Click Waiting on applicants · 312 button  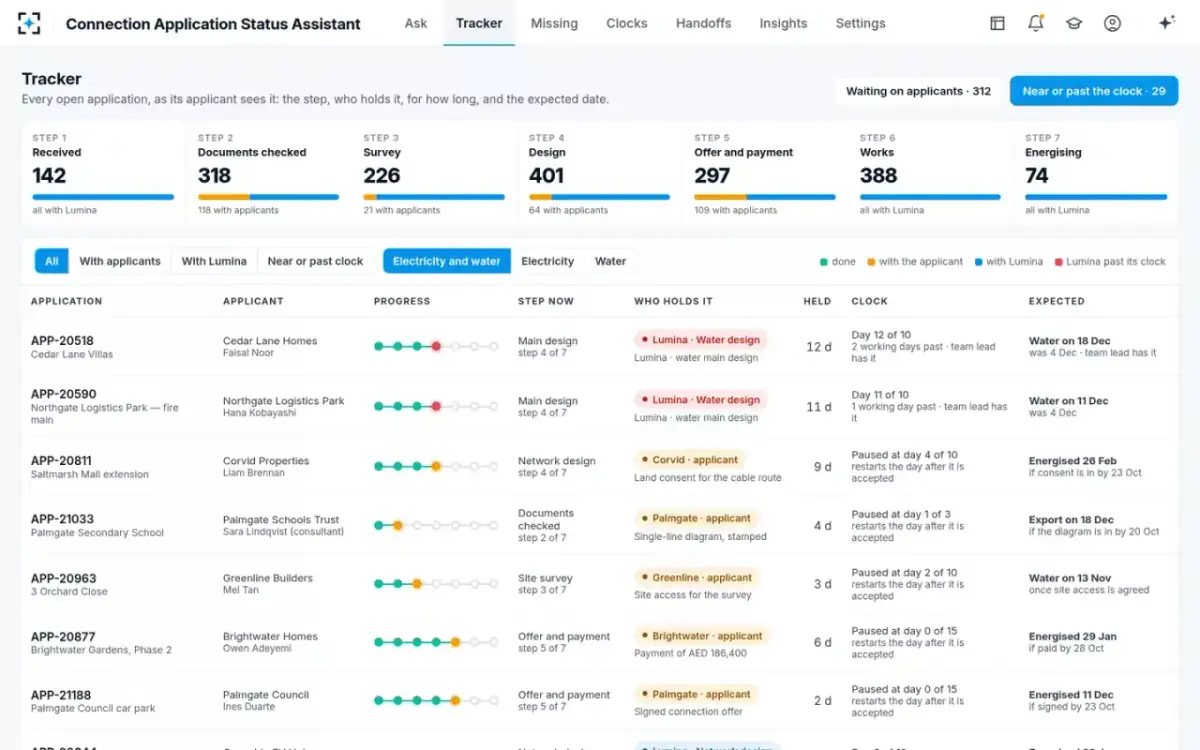918,91
